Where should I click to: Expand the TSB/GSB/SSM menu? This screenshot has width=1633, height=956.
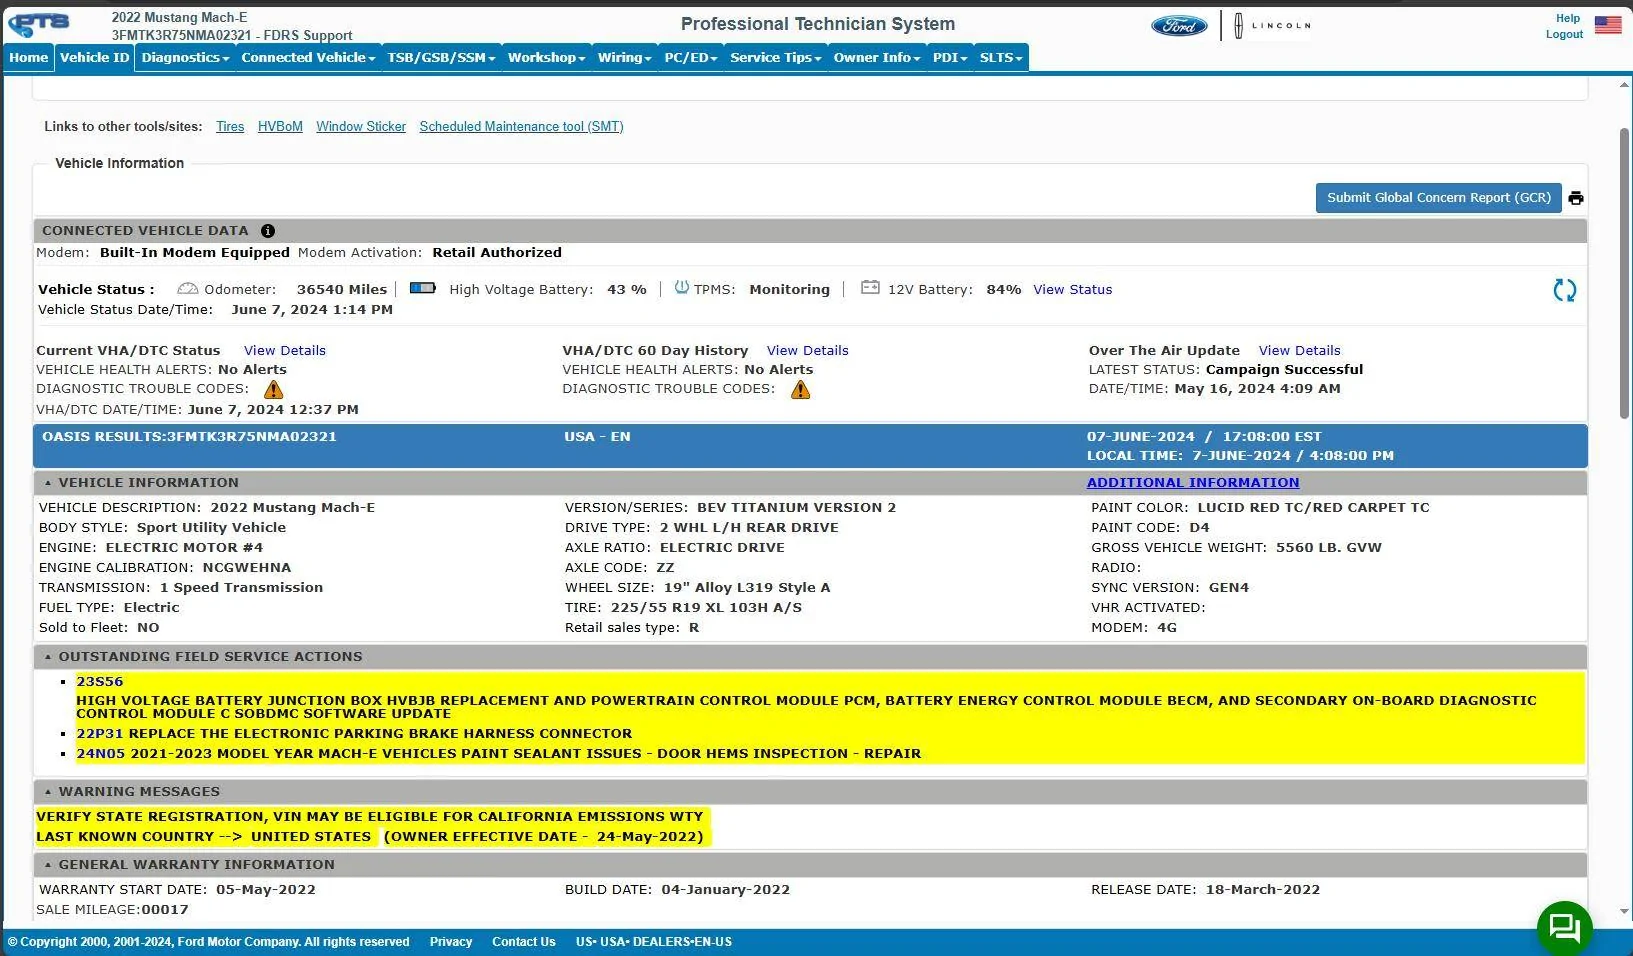click(441, 58)
